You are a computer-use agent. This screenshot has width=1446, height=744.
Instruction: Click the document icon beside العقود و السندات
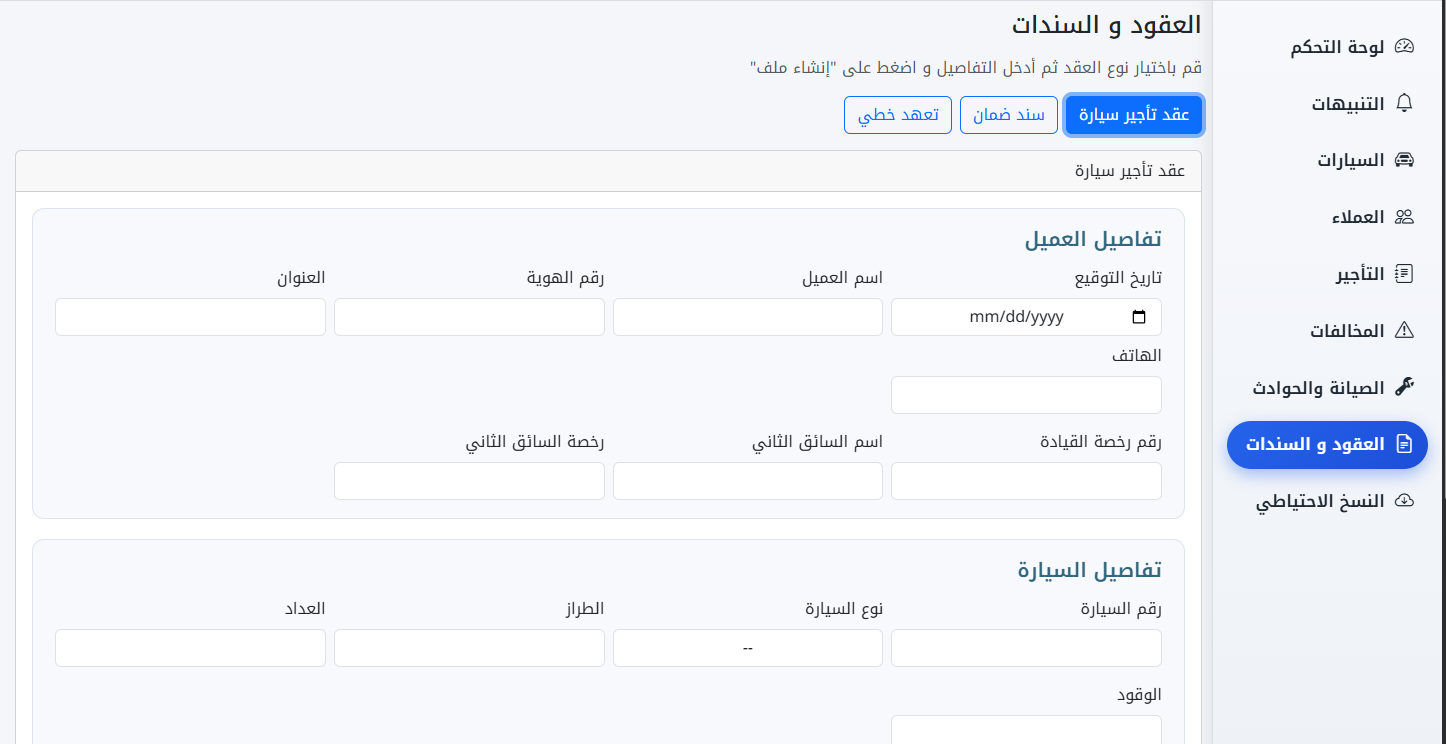coord(1404,444)
